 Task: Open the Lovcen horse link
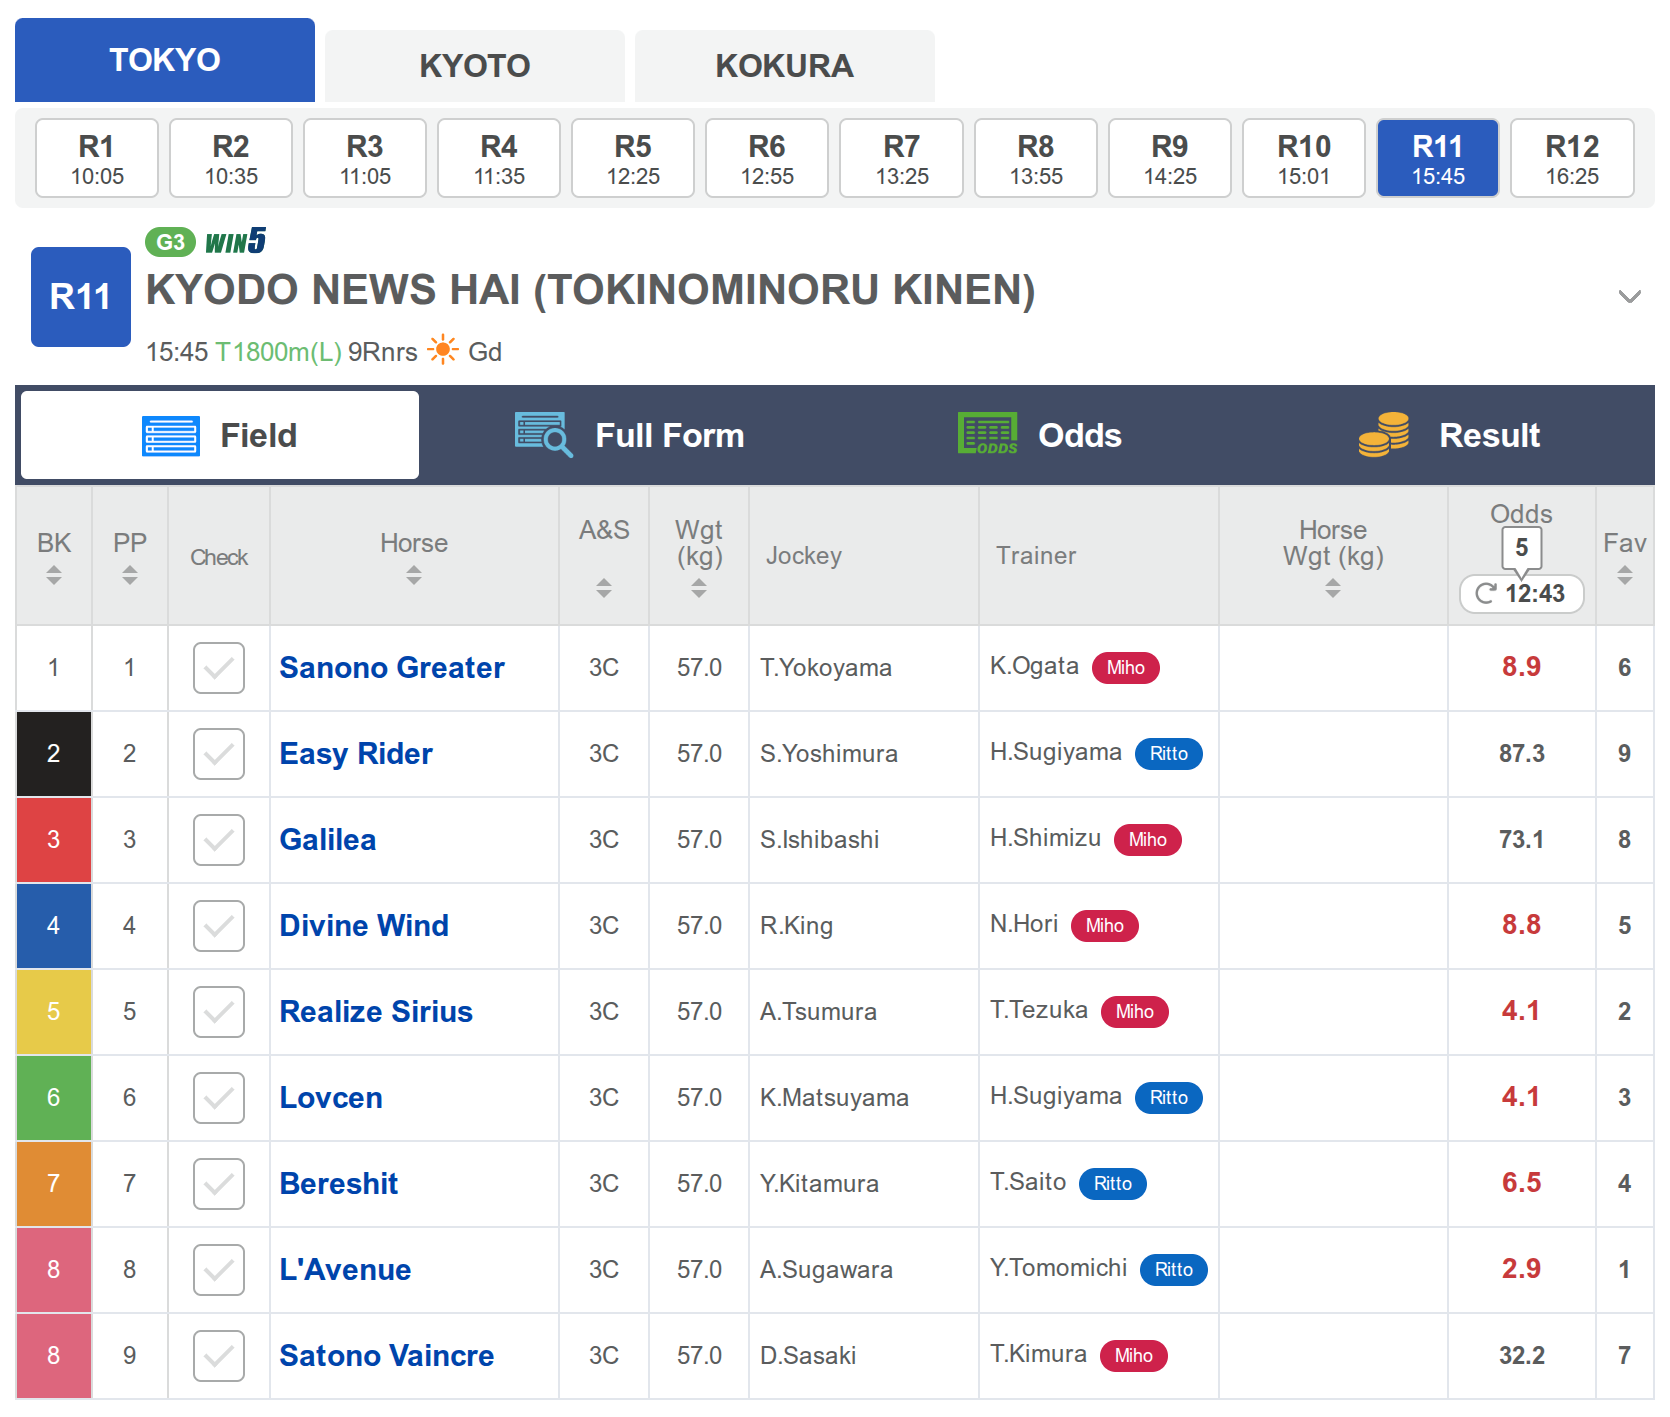331,1098
